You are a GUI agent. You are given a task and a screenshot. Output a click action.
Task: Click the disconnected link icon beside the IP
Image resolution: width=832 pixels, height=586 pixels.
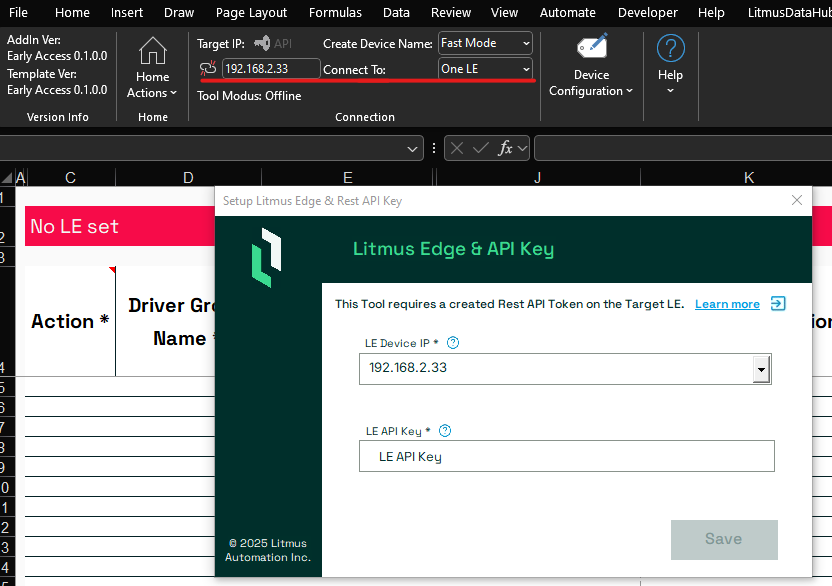pos(208,68)
